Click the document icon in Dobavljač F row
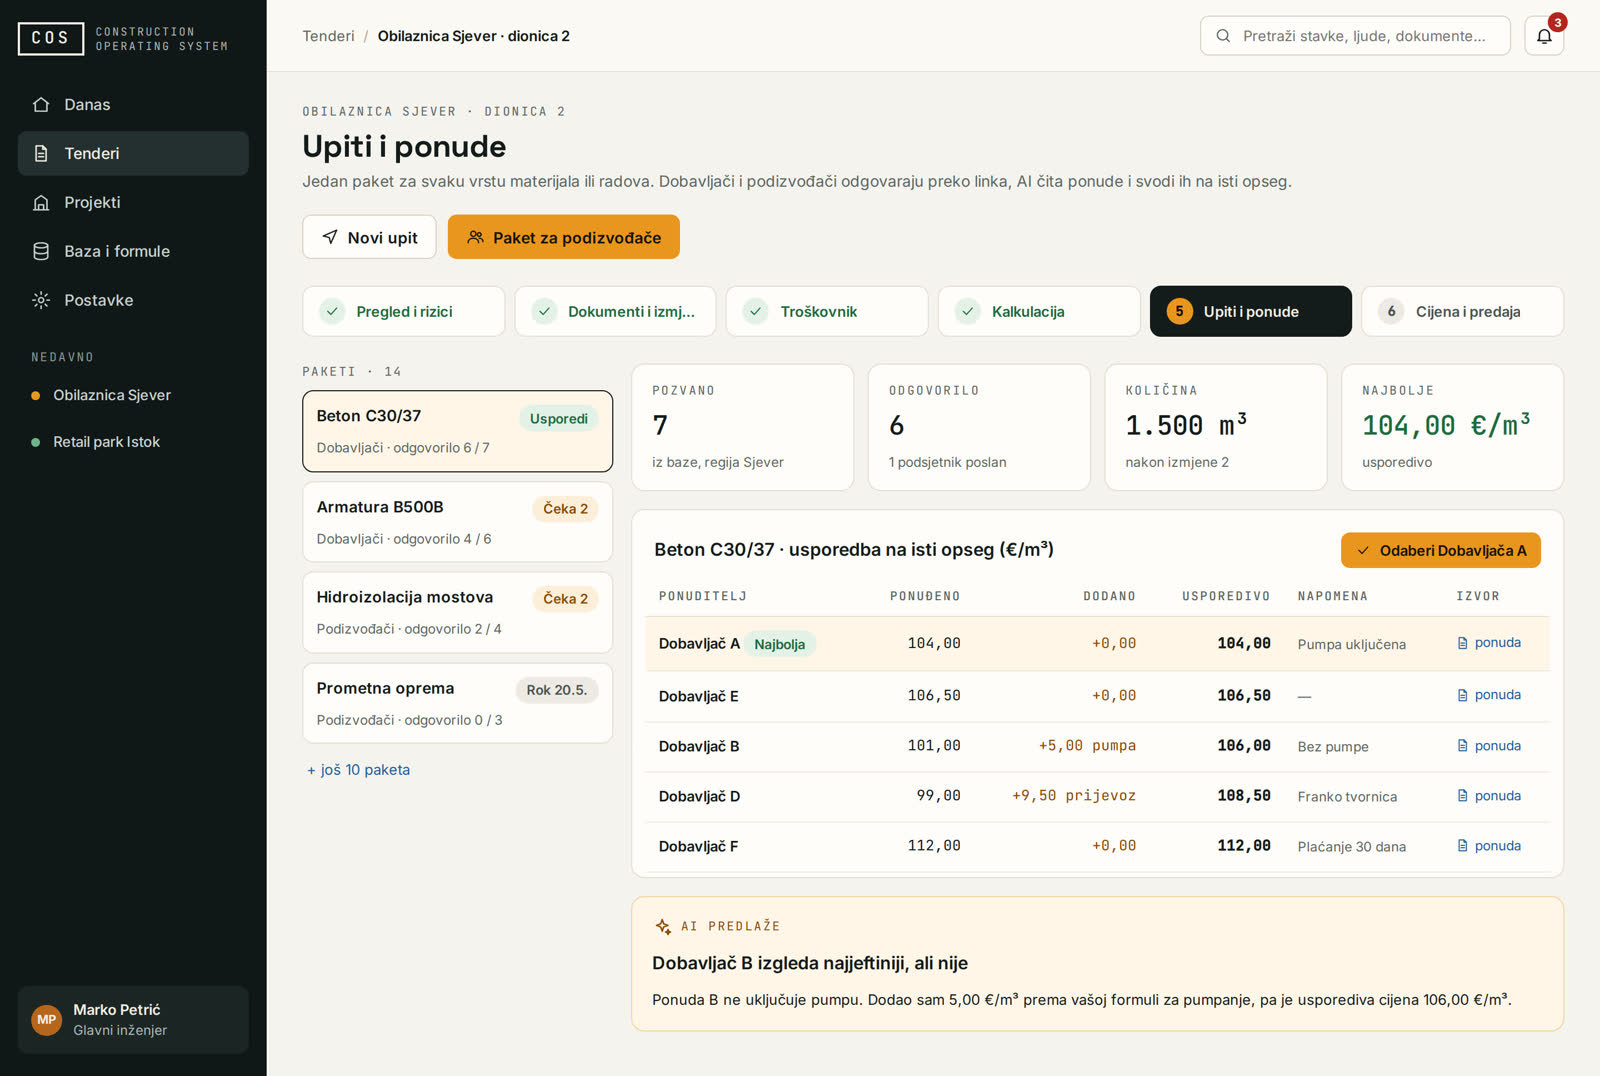1600x1076 pixels. (1463, 846)
